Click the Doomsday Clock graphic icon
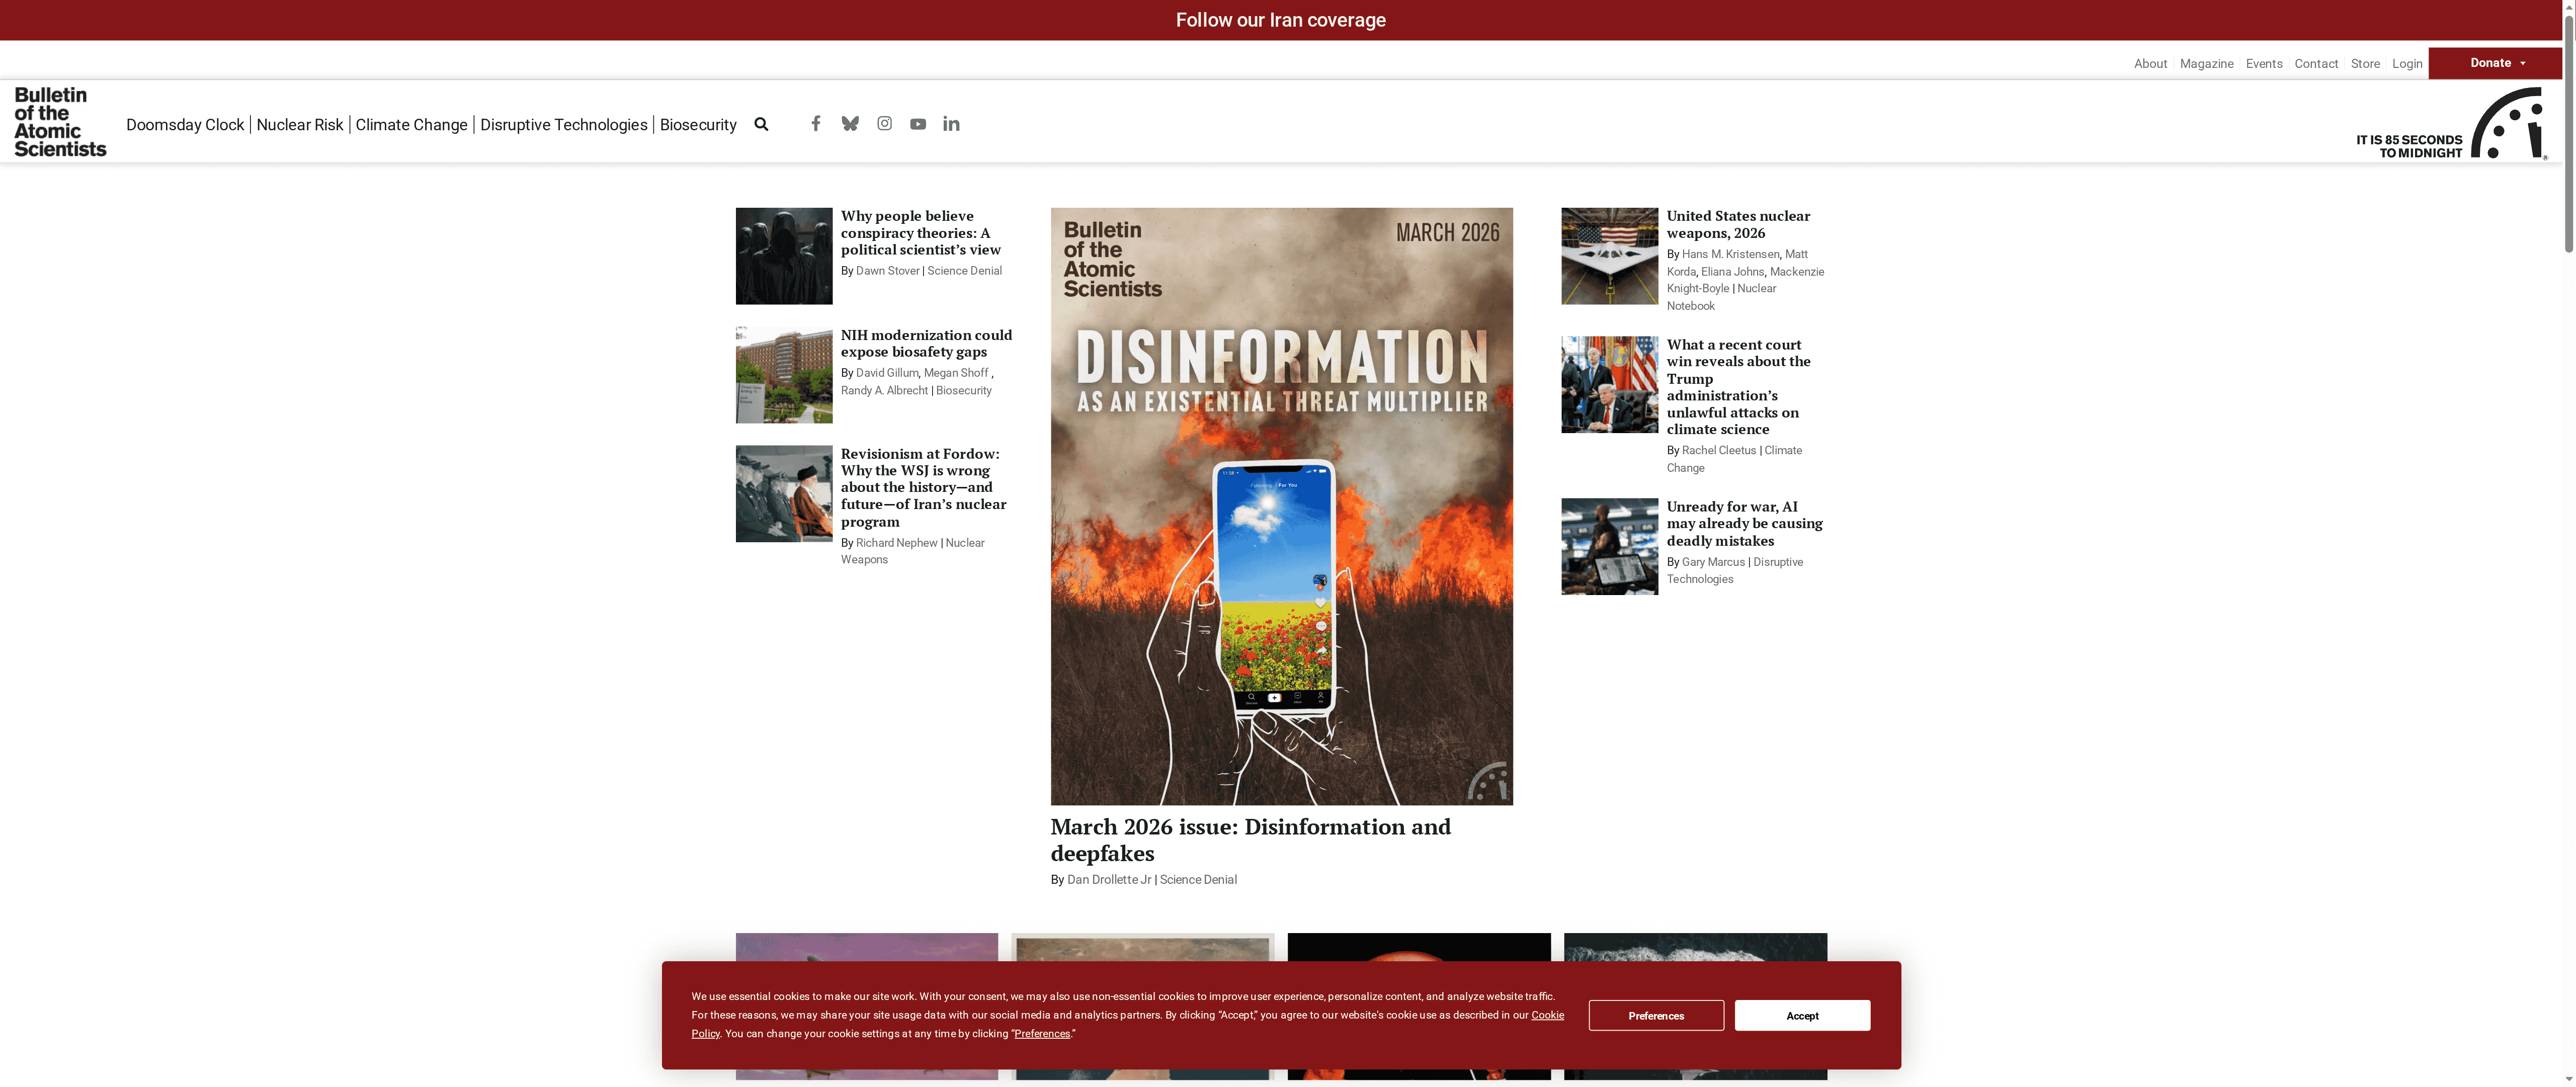This screenshot has width=2576, height=1087. click(2508, 124)
